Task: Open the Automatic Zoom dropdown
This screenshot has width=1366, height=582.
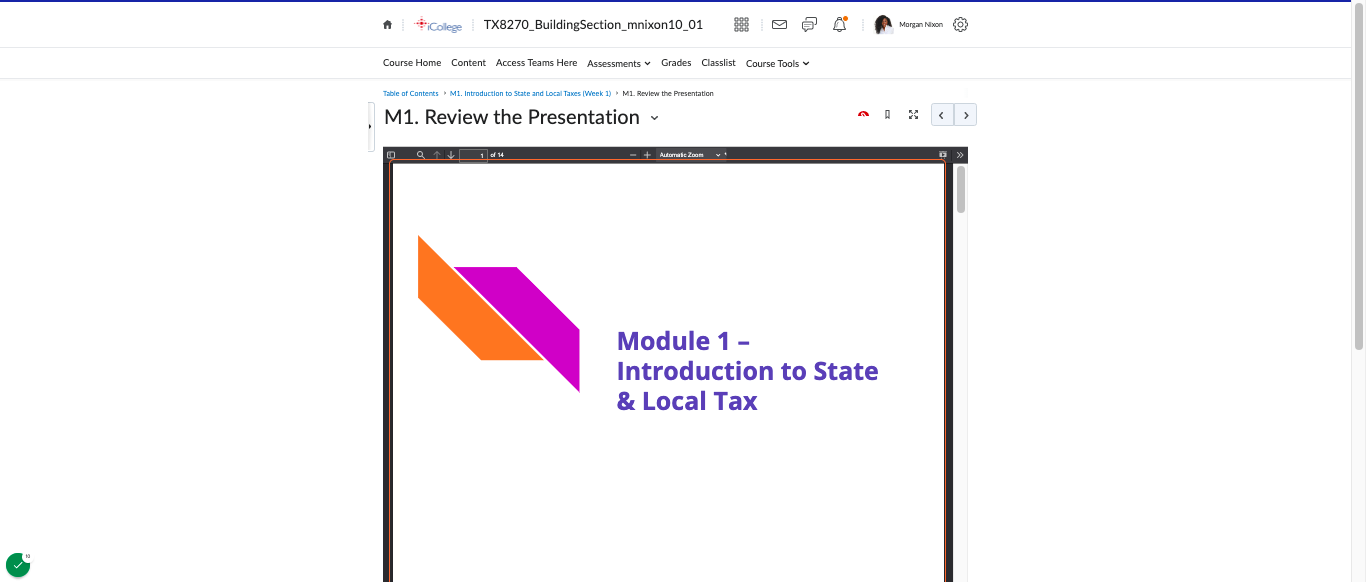Action: [x=692, y=155]
